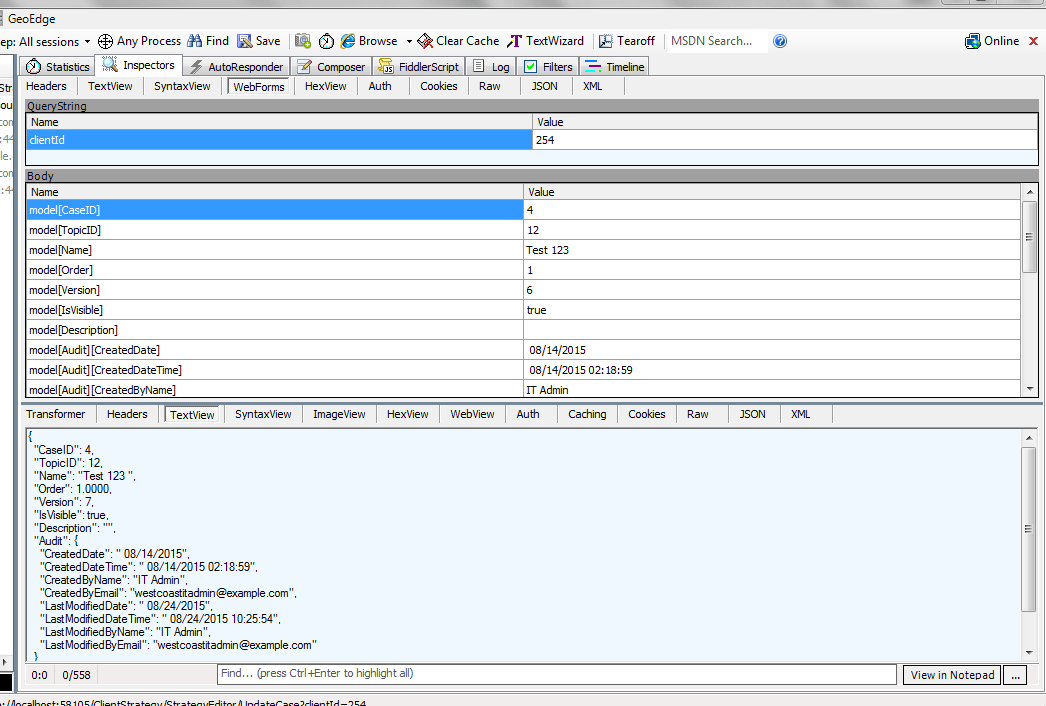The height and width of the screenshot is (706, 1046).
Task: Select request Auth inspector tab
Action: pyautogui.click(x=380, y=86)
